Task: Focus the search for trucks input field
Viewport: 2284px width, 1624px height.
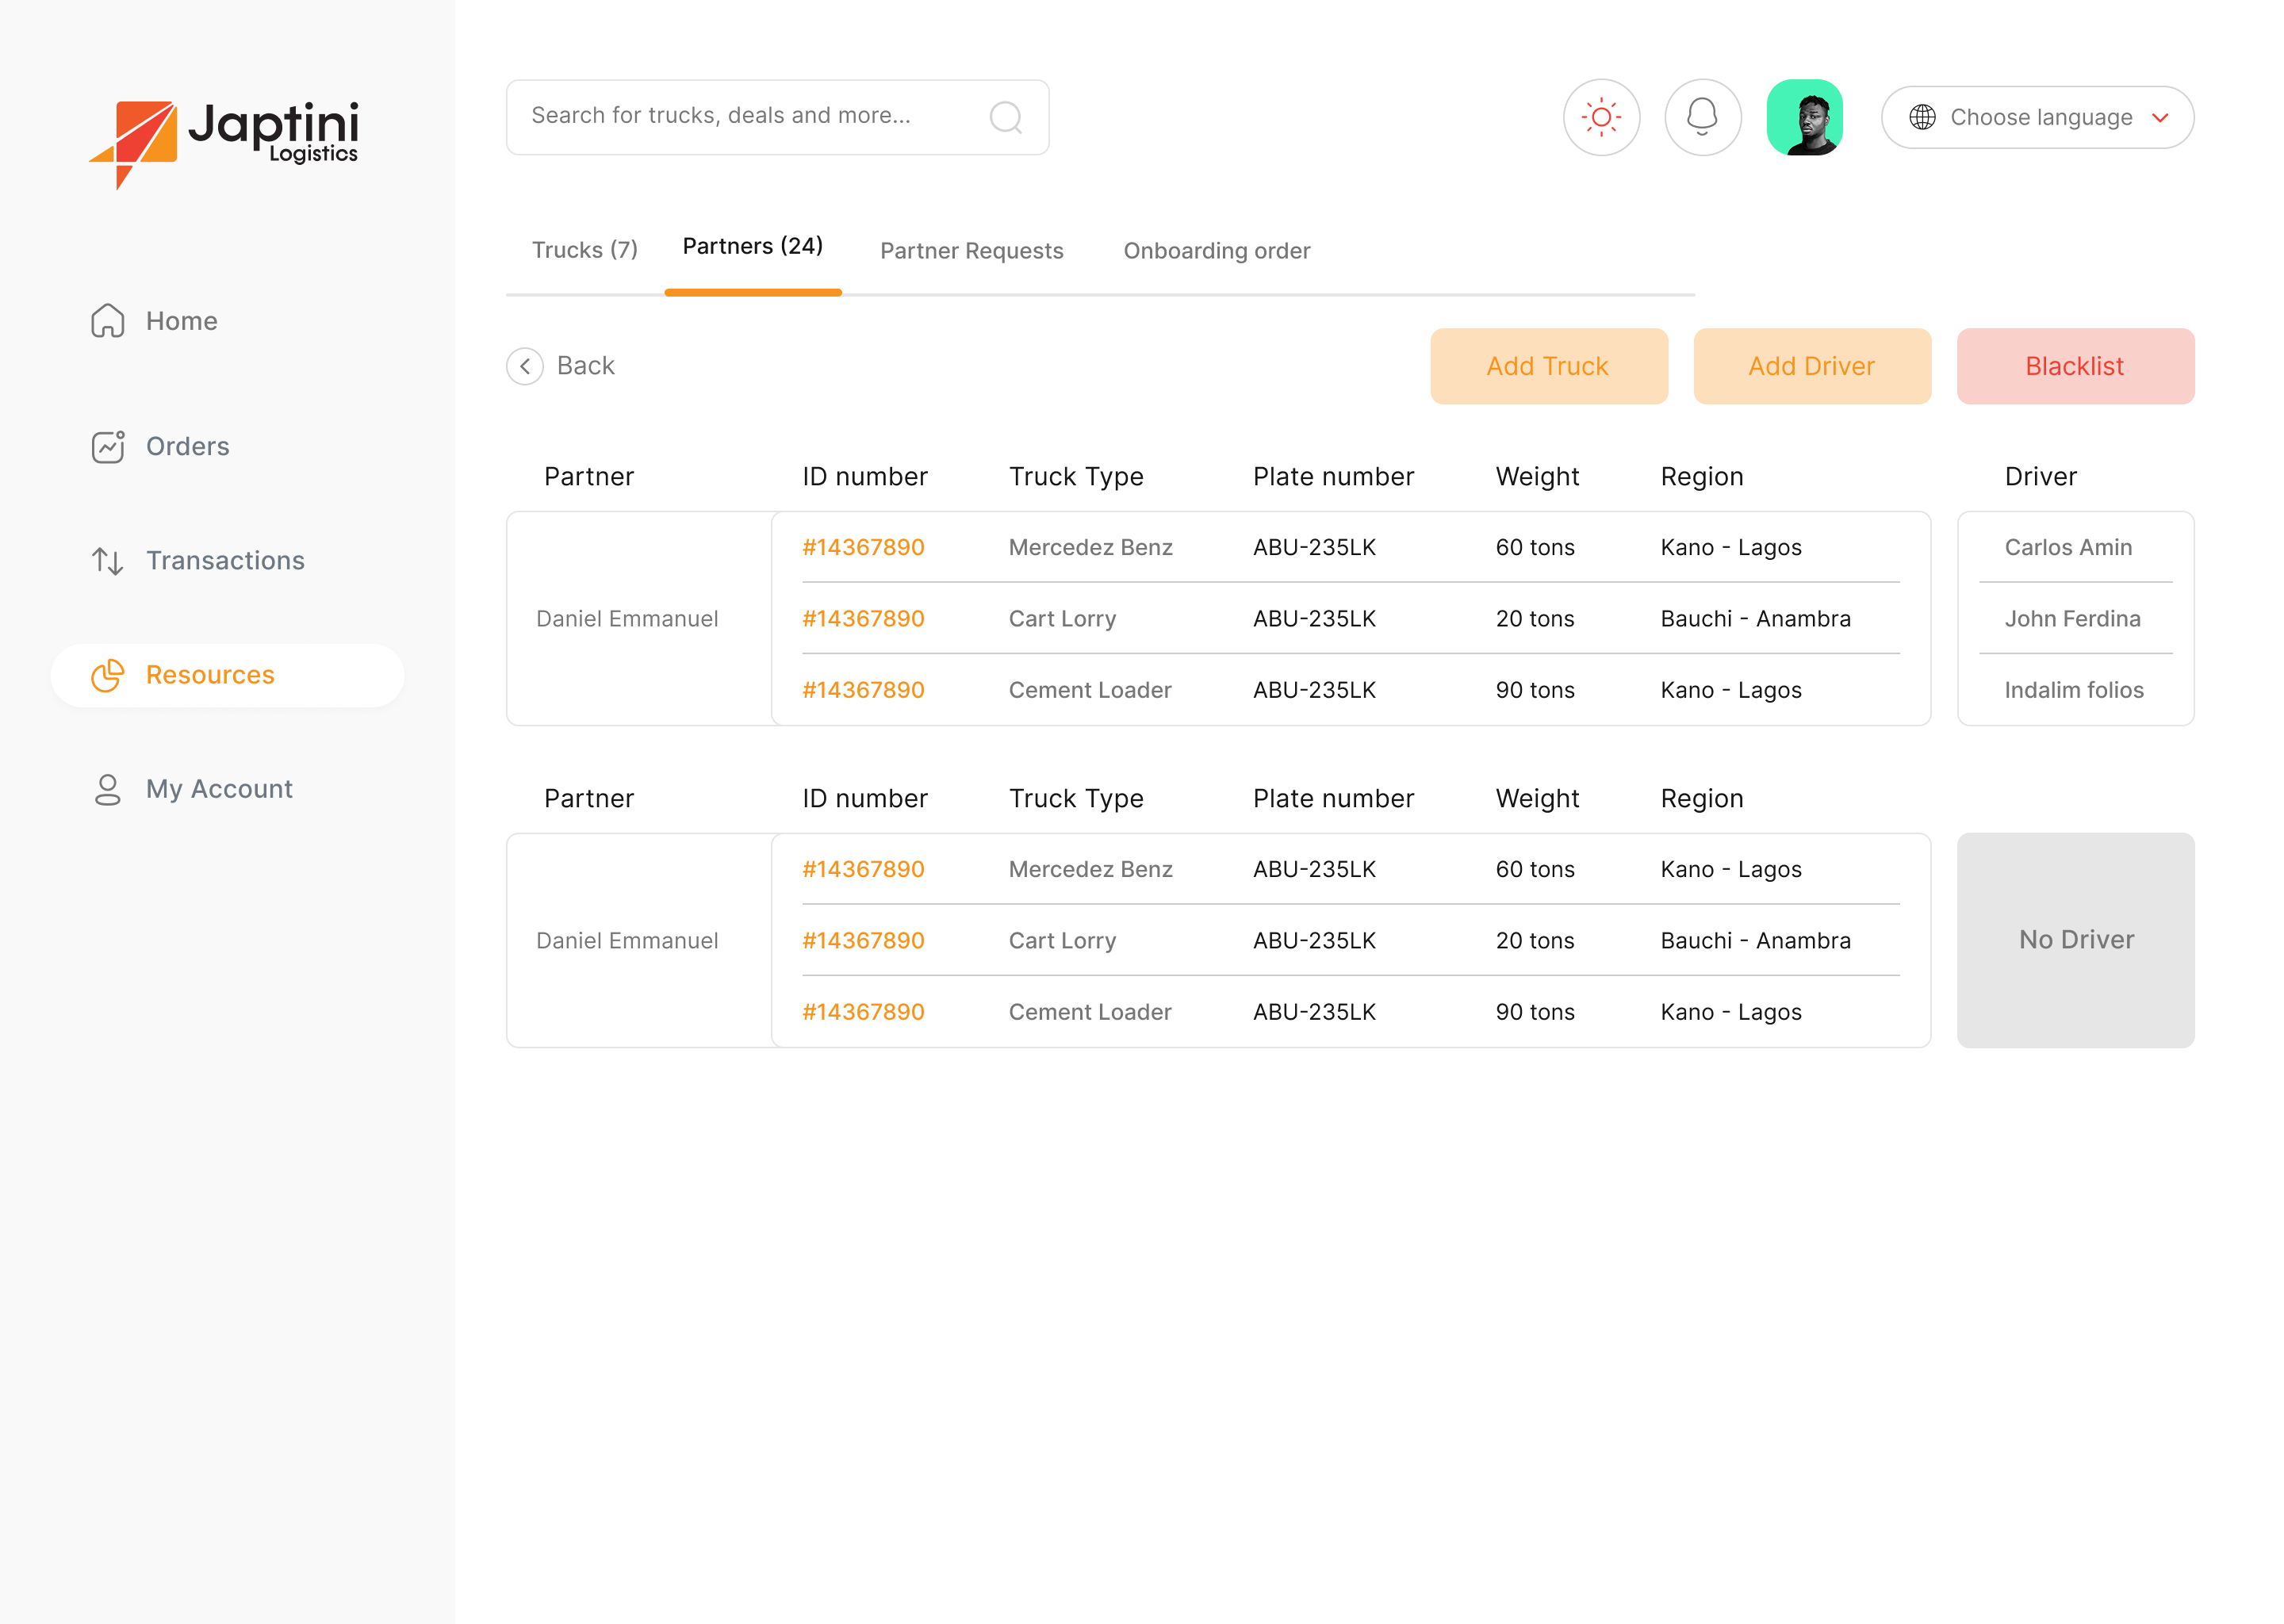Action: coord(777,117)
